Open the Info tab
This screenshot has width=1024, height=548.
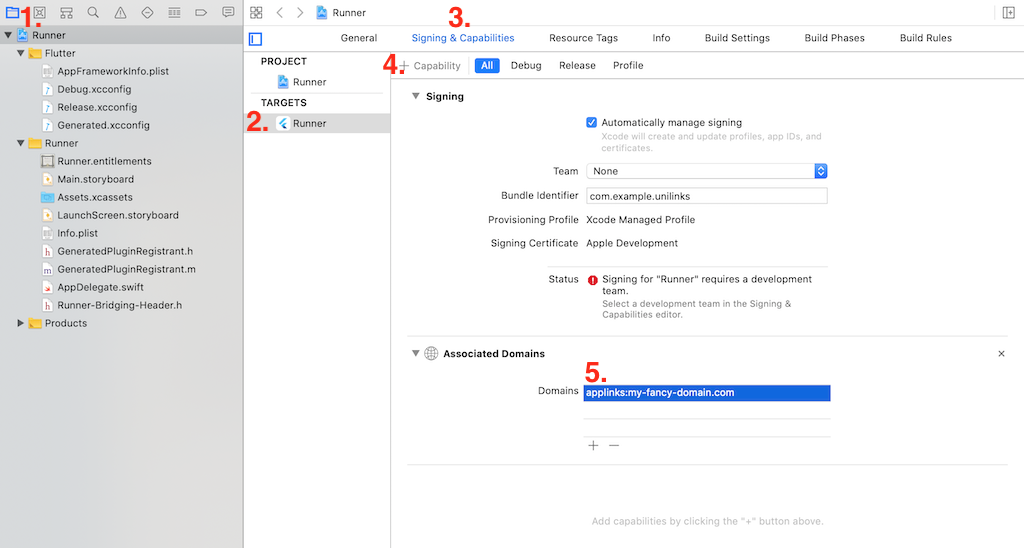coord(661,38)
